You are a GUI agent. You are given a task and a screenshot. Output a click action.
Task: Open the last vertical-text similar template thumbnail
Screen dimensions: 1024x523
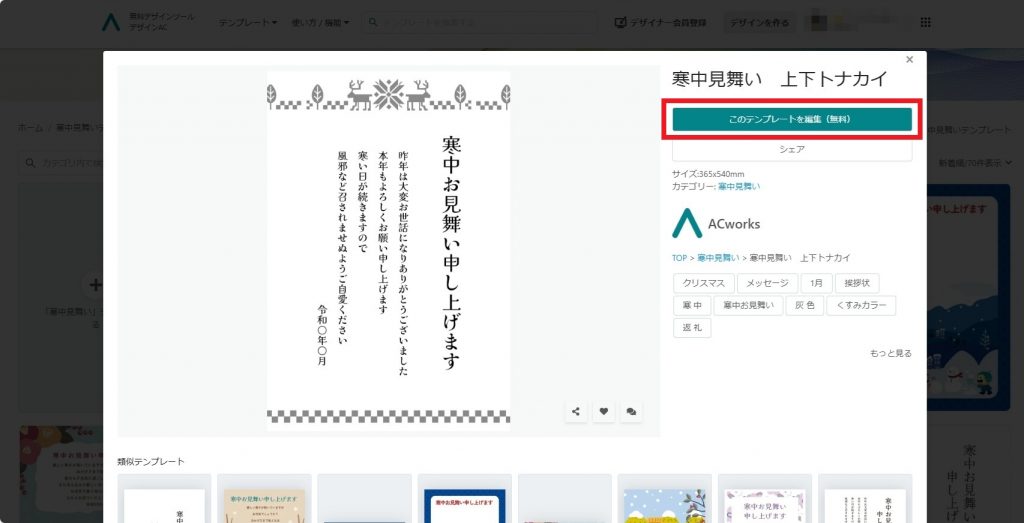865,499
